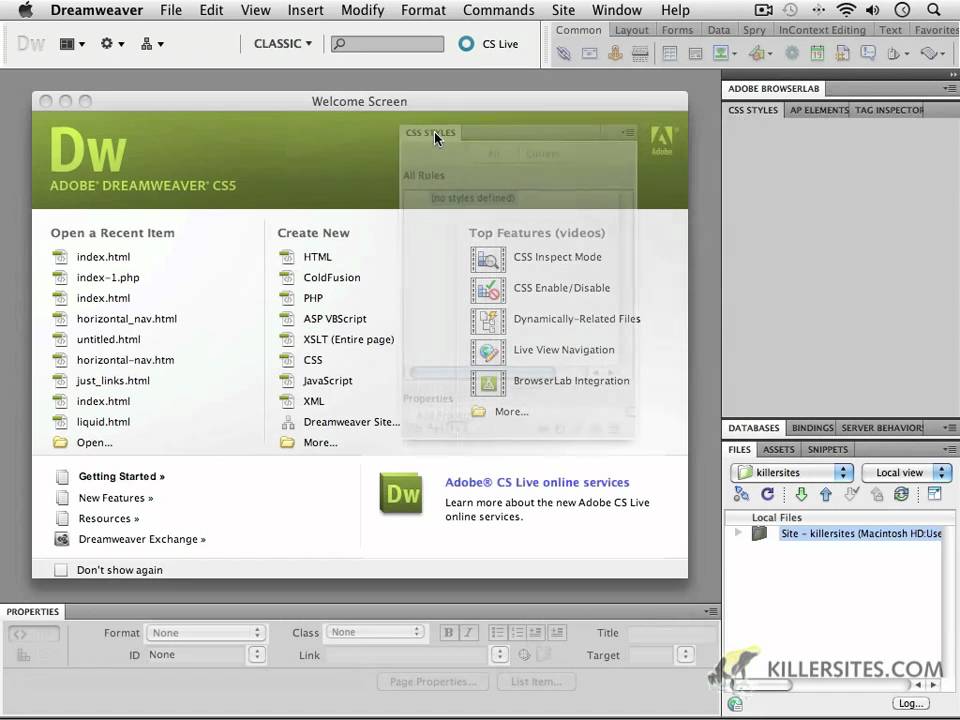Viewport: 960px width, 720px height.
Task: Toggle Ordered List formatting
Action: (x=517, y=632)
